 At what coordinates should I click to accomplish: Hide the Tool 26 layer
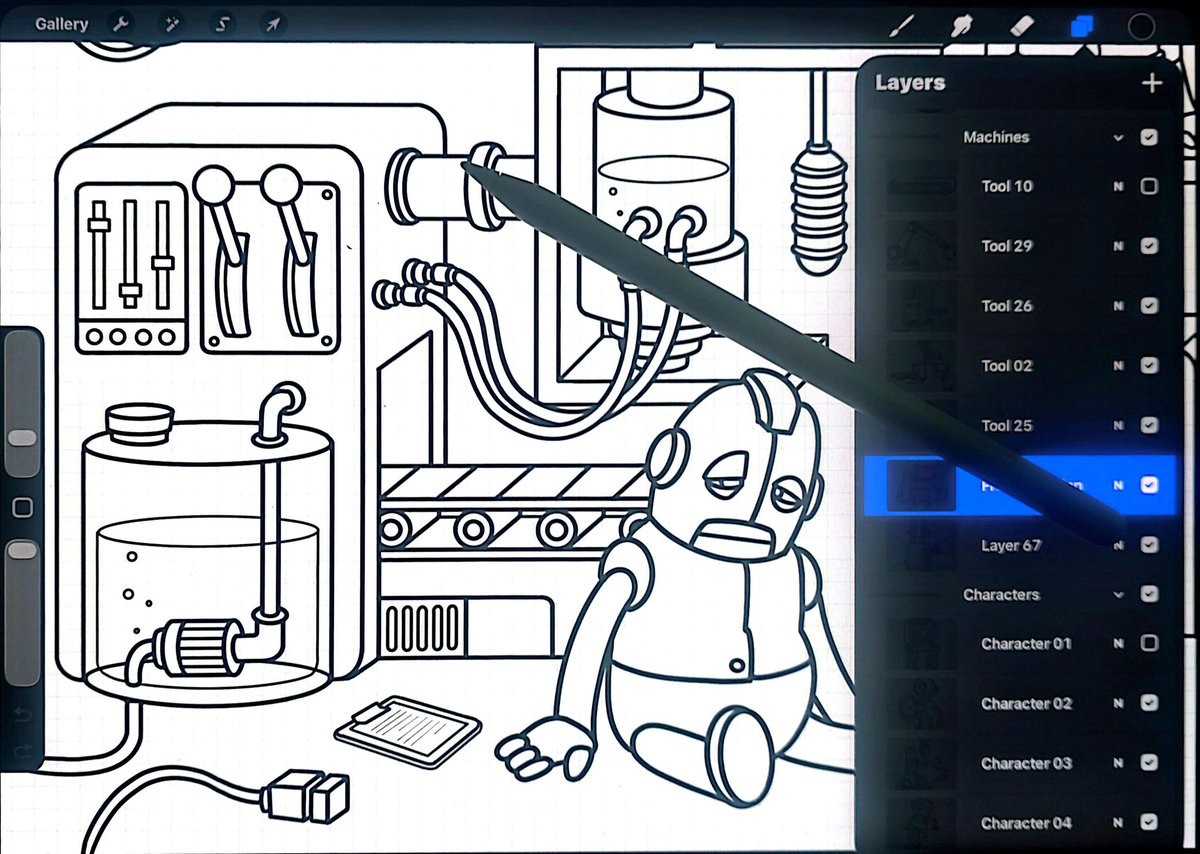coord(1149,306)
